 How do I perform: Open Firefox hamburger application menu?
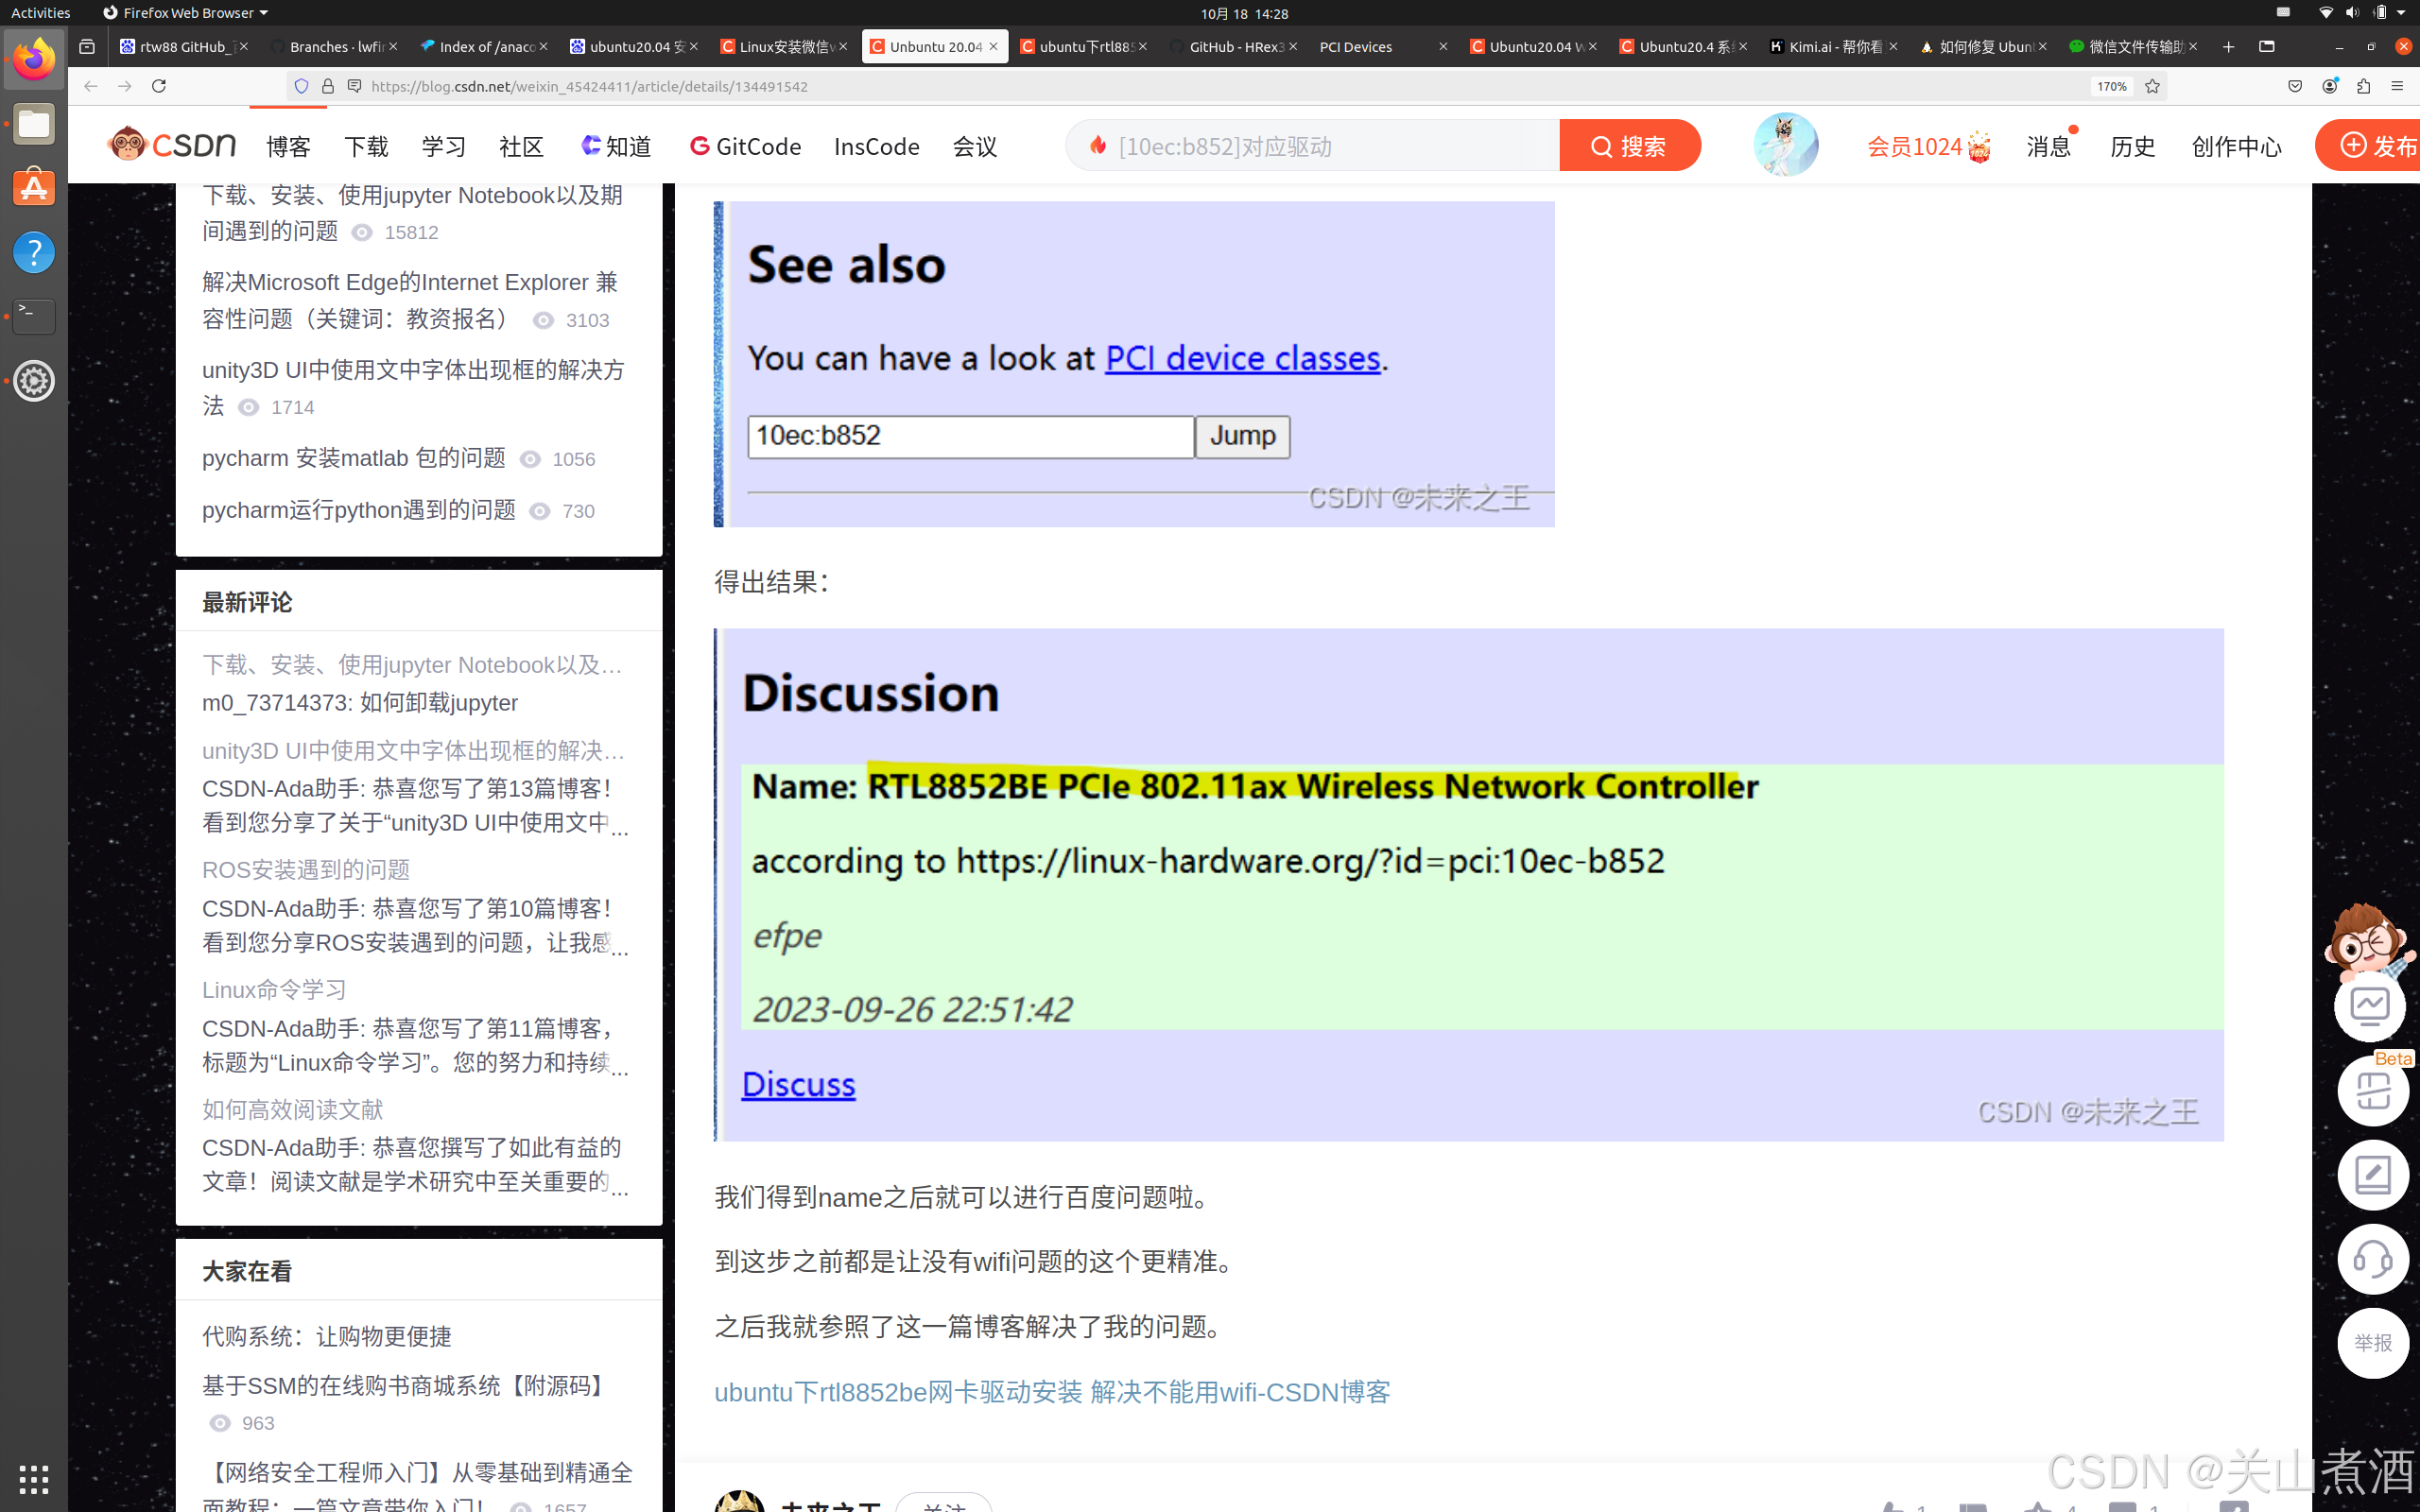2397,86
